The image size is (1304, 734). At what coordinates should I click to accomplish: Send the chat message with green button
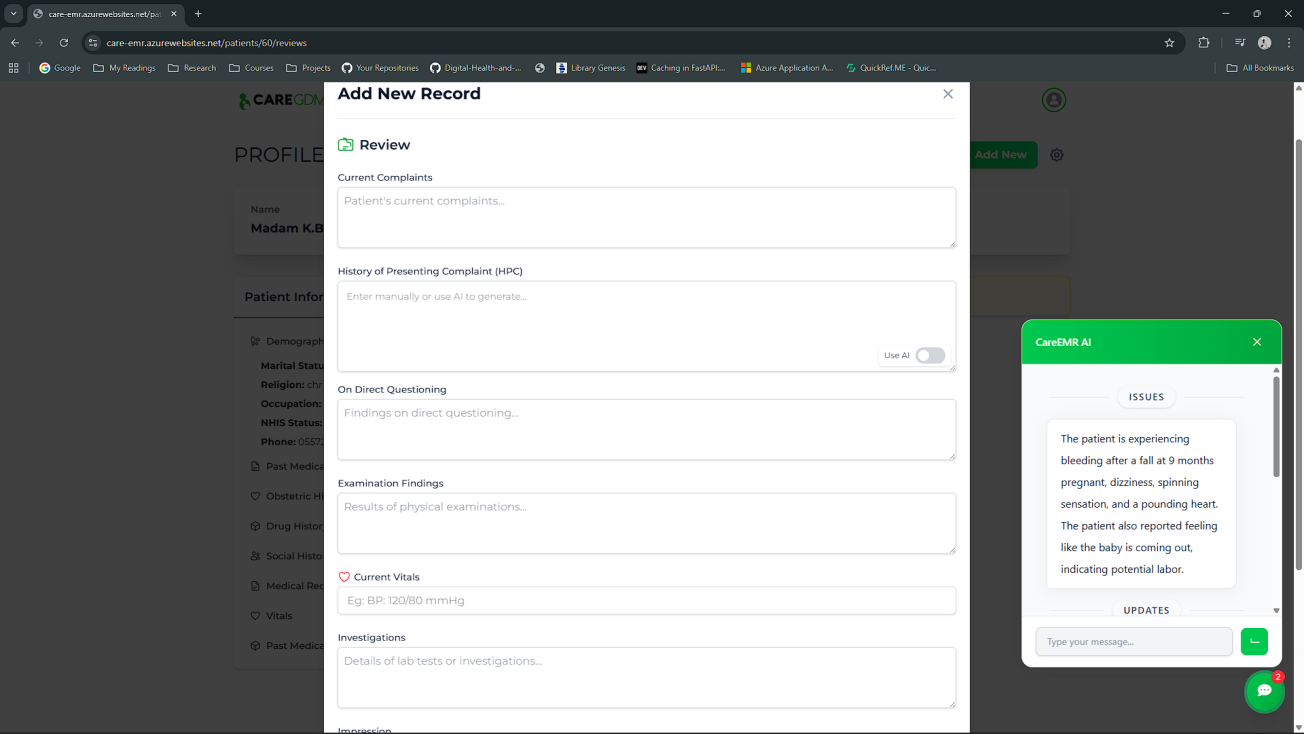pyautogui.click(x=1254, y=642)
